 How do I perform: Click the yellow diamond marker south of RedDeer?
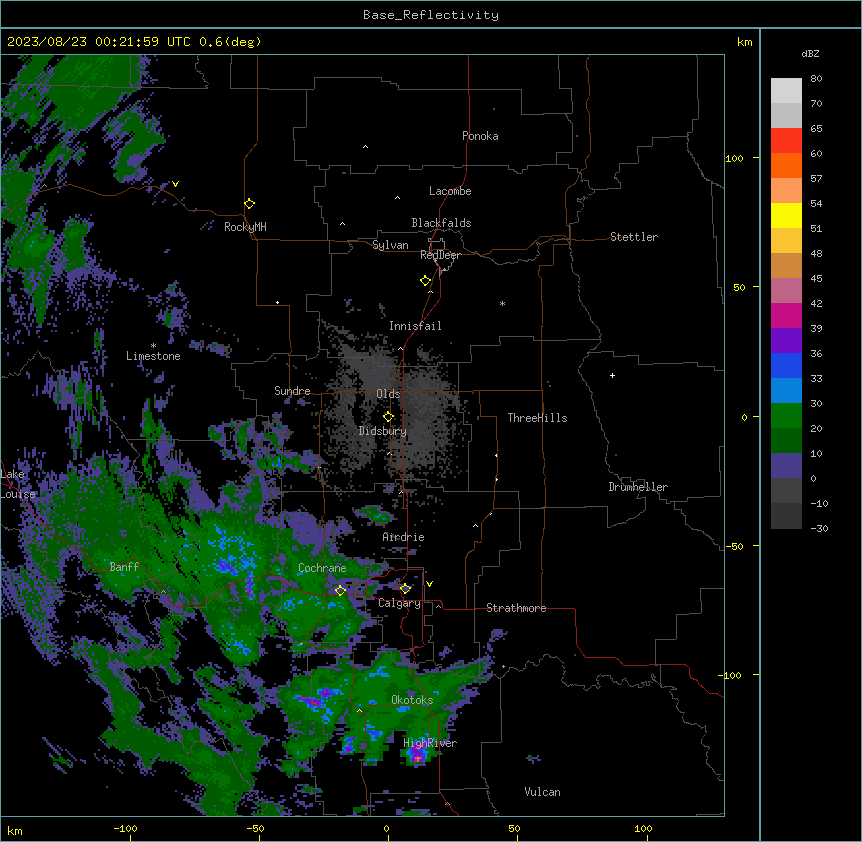tap(426, 281)
